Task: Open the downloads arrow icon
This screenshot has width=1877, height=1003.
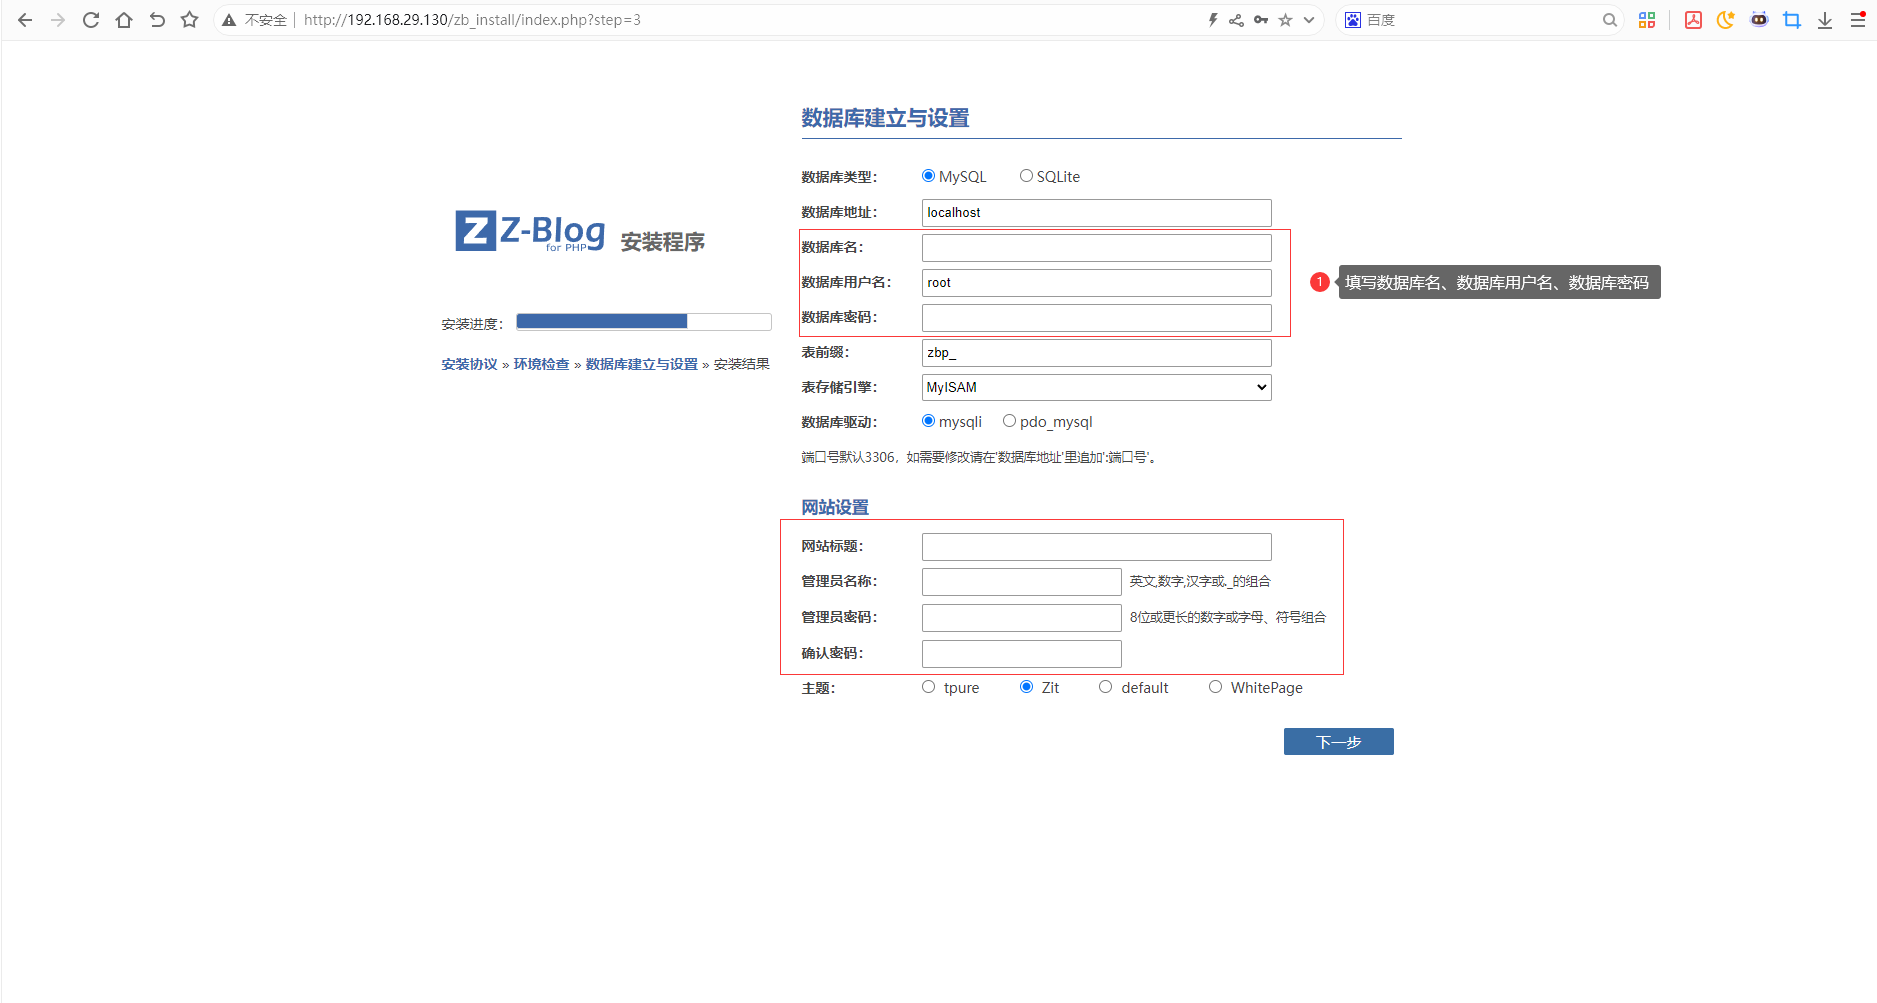Action: (1825, 20)
